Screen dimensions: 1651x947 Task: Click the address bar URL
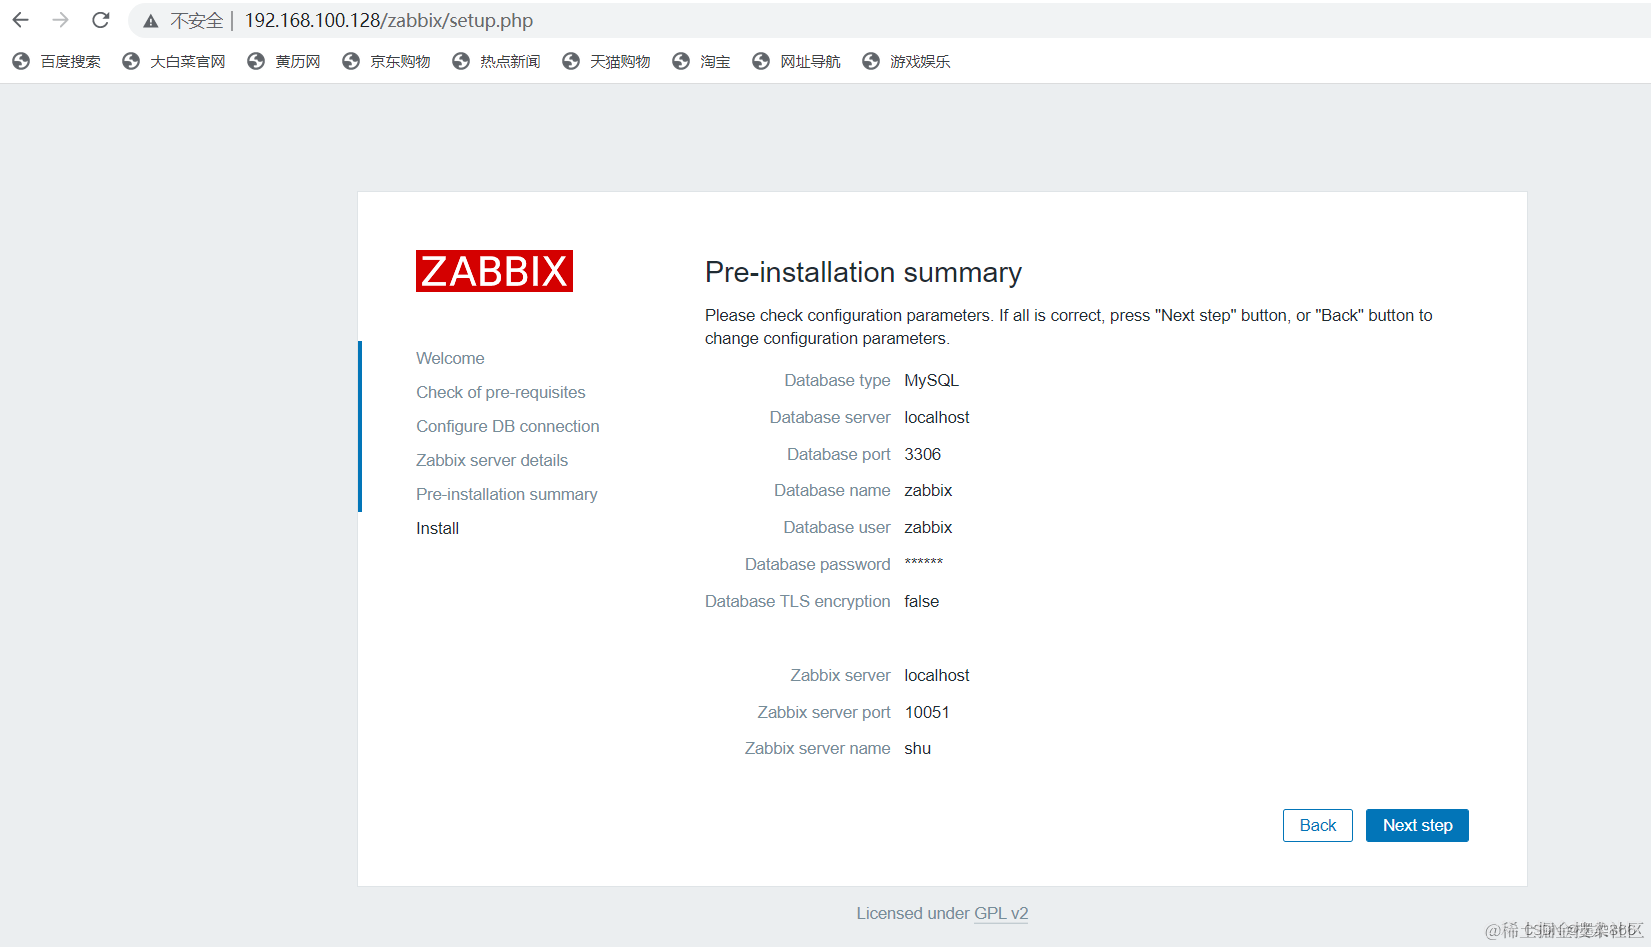coord(388,20)
